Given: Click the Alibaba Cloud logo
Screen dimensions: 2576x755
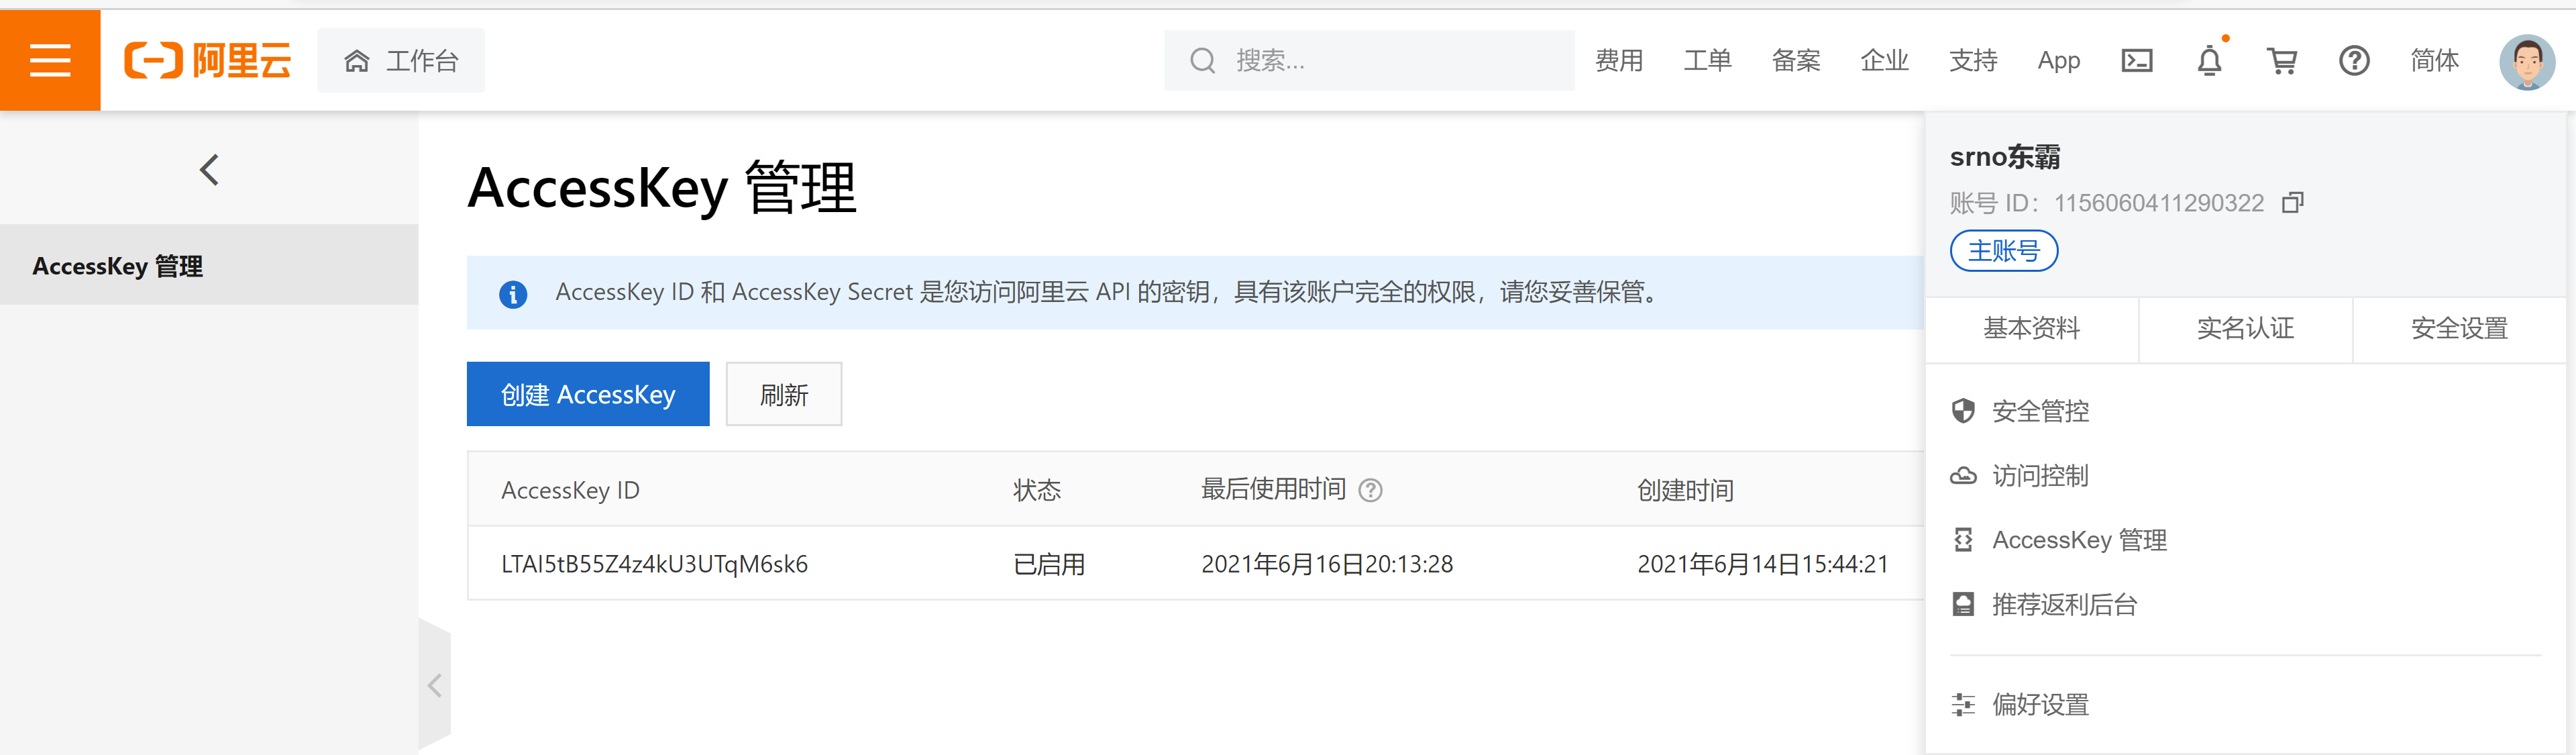Looking at the screenshot, I should 208,60.
